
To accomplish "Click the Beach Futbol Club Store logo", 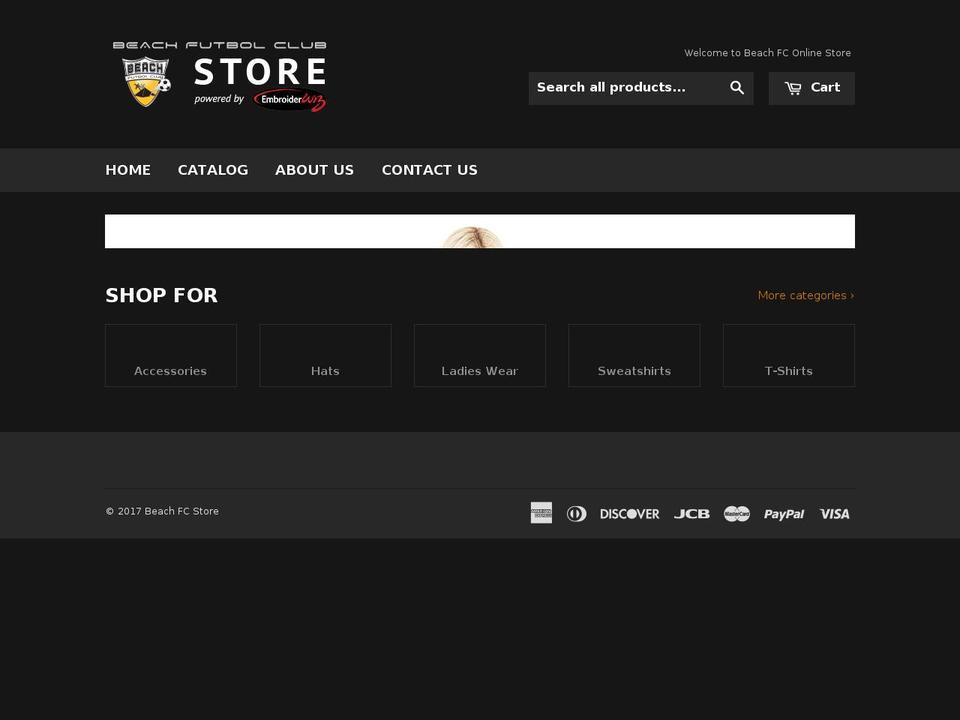I will (219, 76).
